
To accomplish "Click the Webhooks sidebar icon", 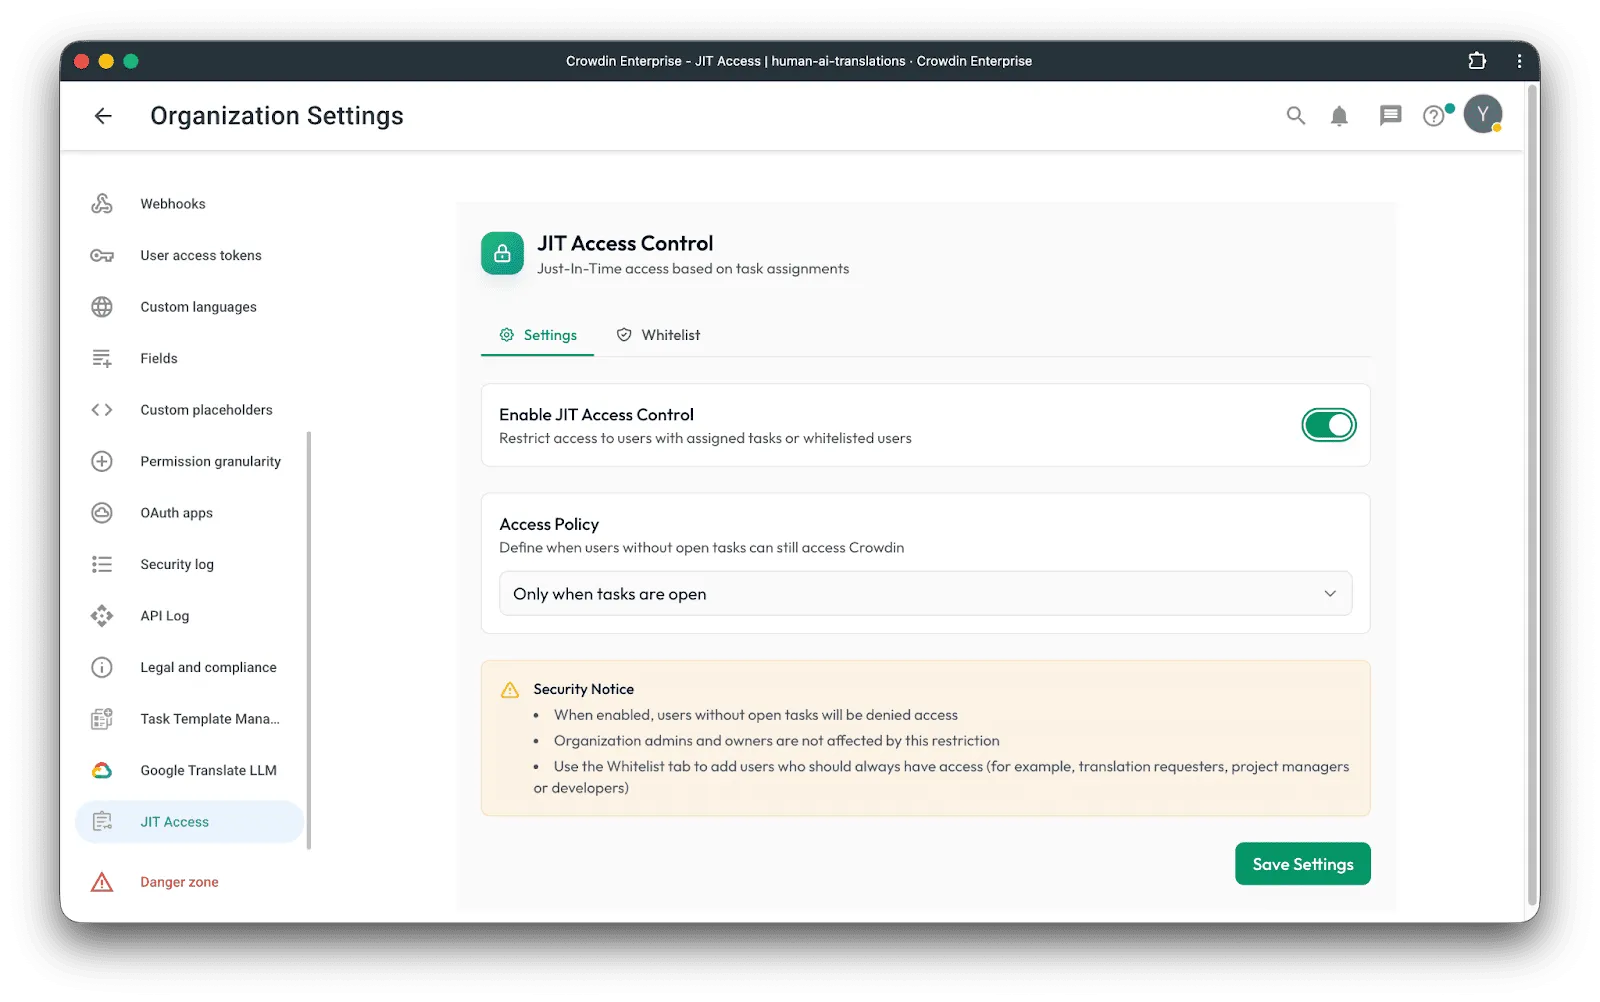I will pyautogui.click(x=102, y=204).
